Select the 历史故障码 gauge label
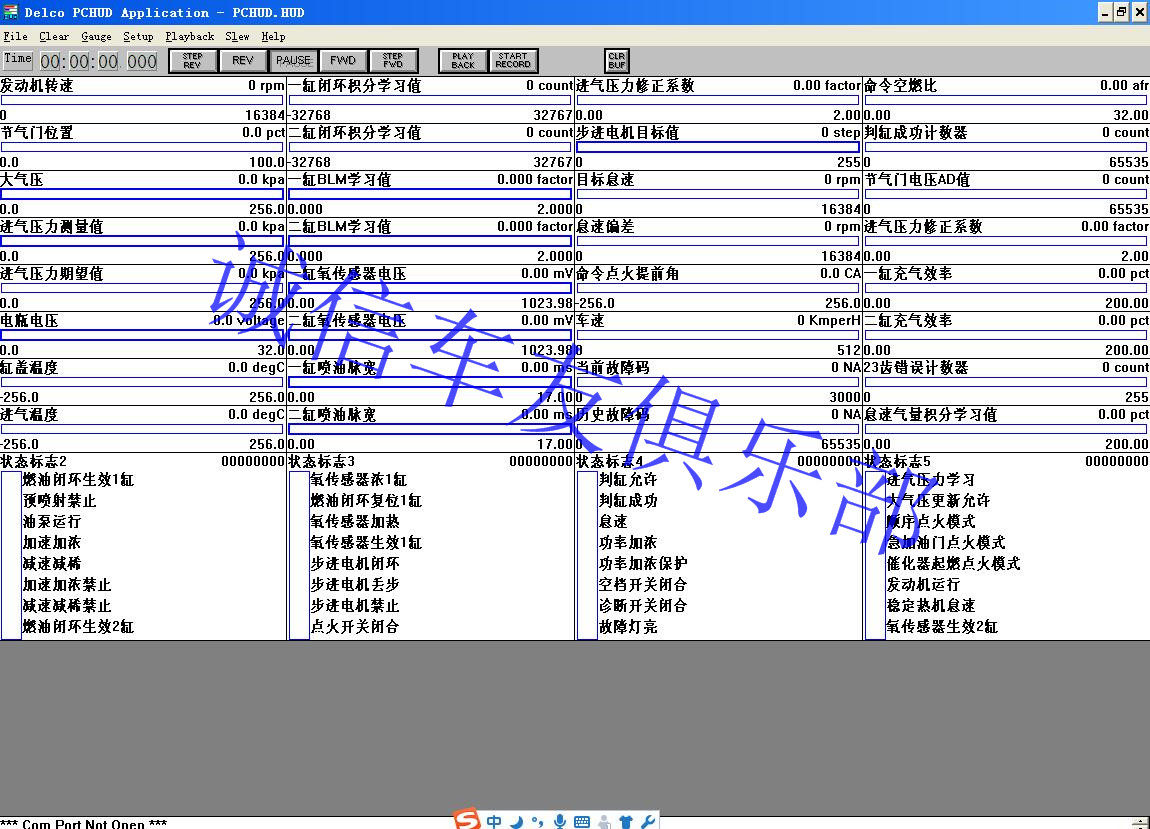This screenshot has width=1150, height=829. tap(613, 414)
